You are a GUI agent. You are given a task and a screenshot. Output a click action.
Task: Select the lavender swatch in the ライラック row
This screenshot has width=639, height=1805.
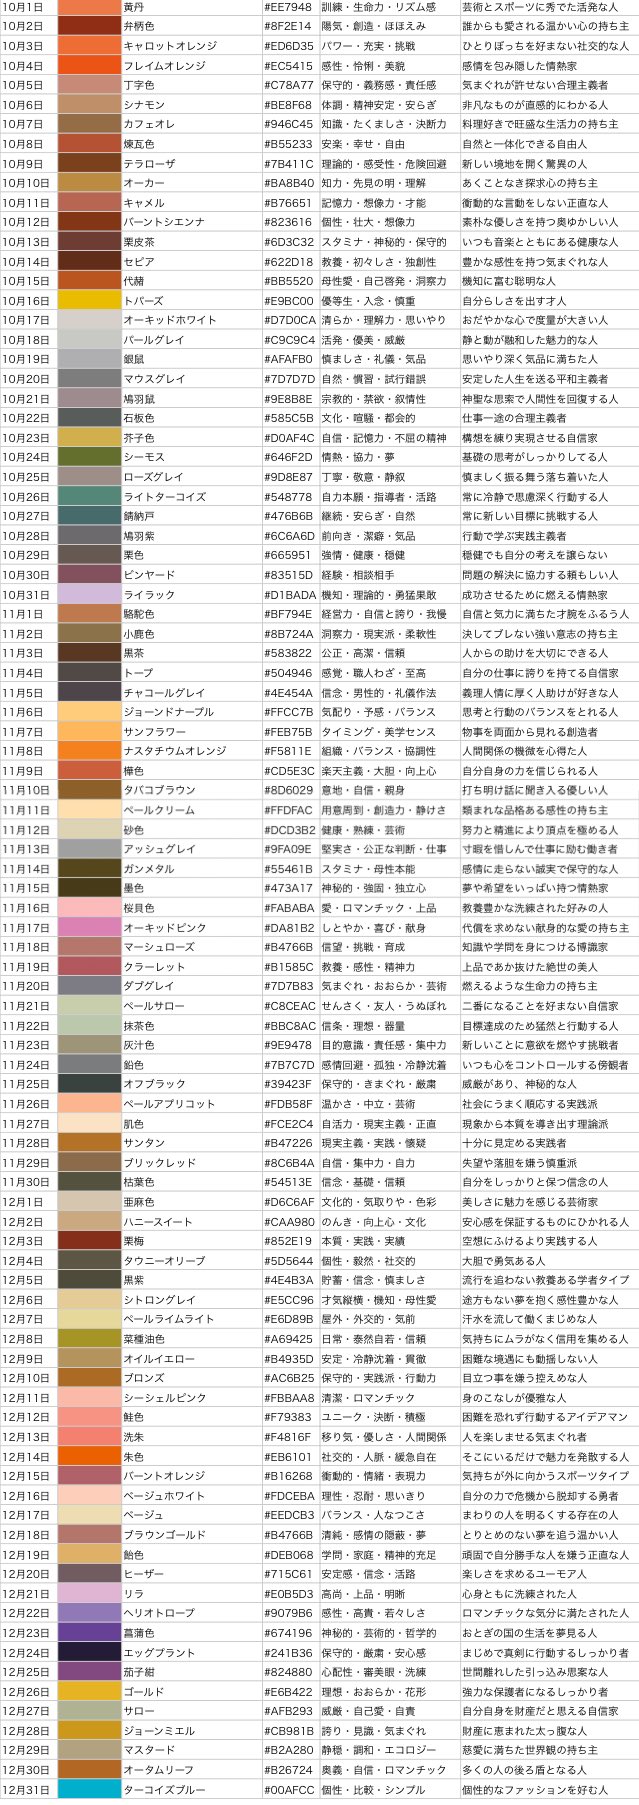click(x=89, y=595)
